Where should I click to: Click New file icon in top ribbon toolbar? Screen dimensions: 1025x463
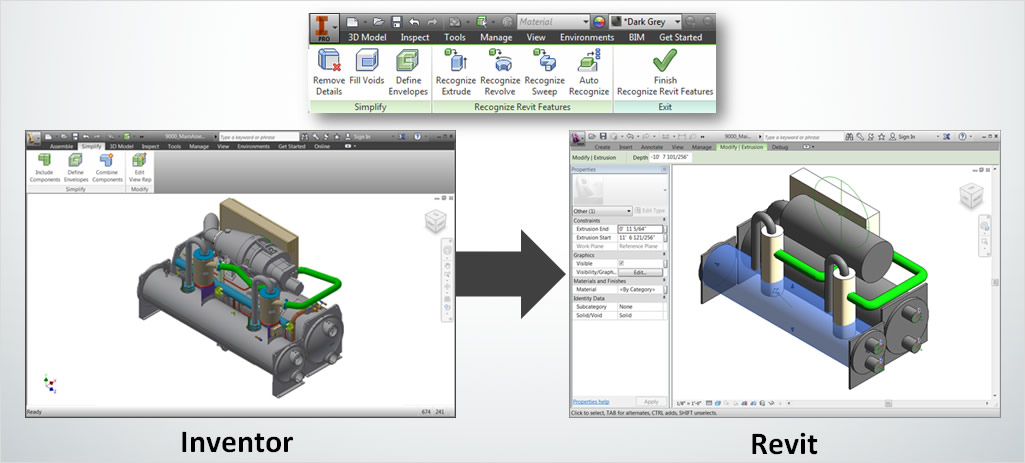point(353,22)
